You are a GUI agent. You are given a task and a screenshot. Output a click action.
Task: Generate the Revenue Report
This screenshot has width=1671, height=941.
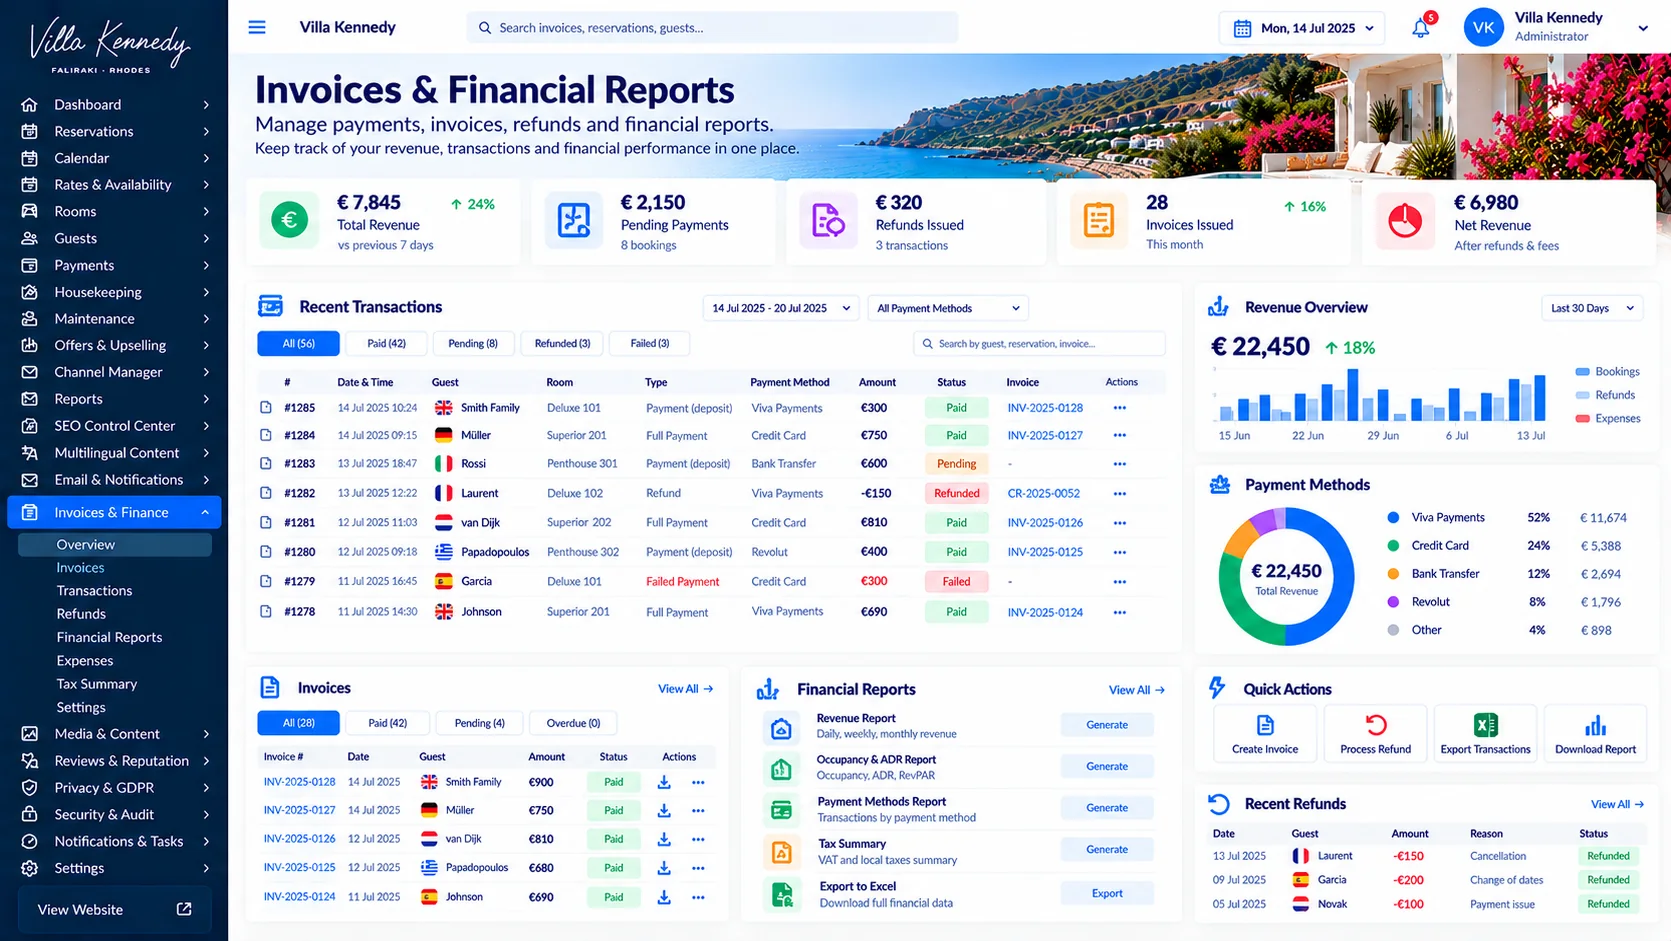pos(1107,725)
